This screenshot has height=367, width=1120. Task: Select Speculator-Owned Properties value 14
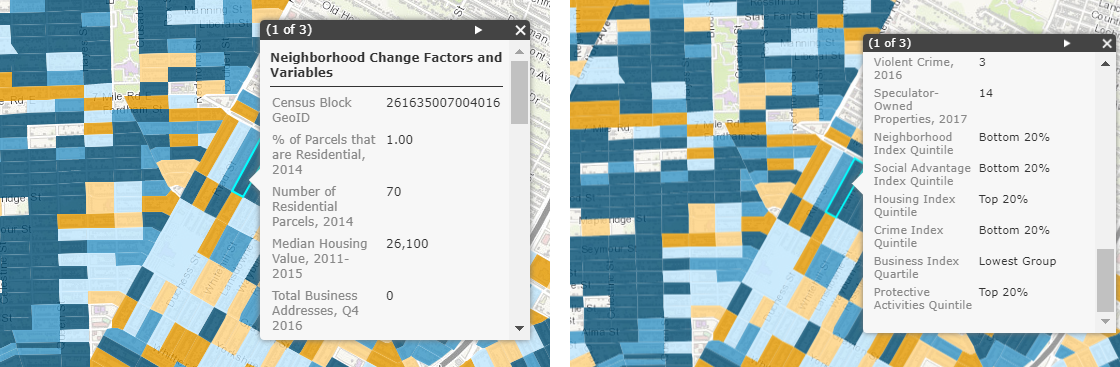[986, 94]
